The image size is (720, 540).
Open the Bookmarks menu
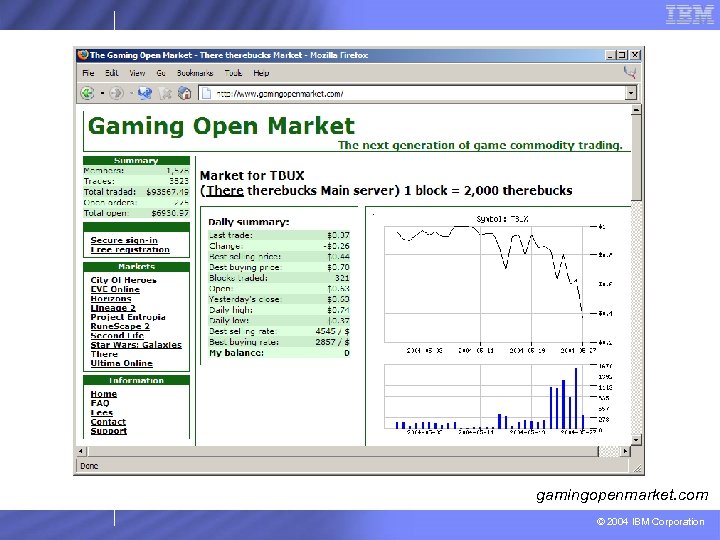195,73
